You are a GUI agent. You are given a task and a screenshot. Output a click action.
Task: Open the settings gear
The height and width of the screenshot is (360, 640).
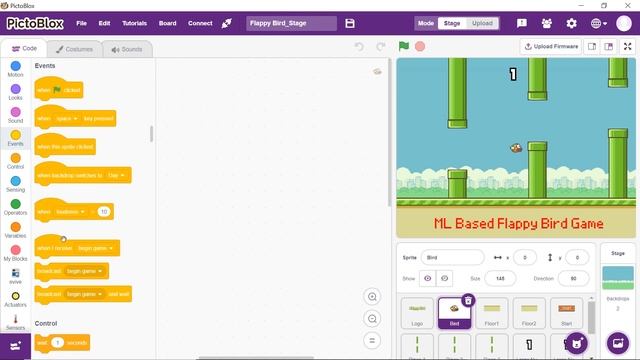point(571,23)
